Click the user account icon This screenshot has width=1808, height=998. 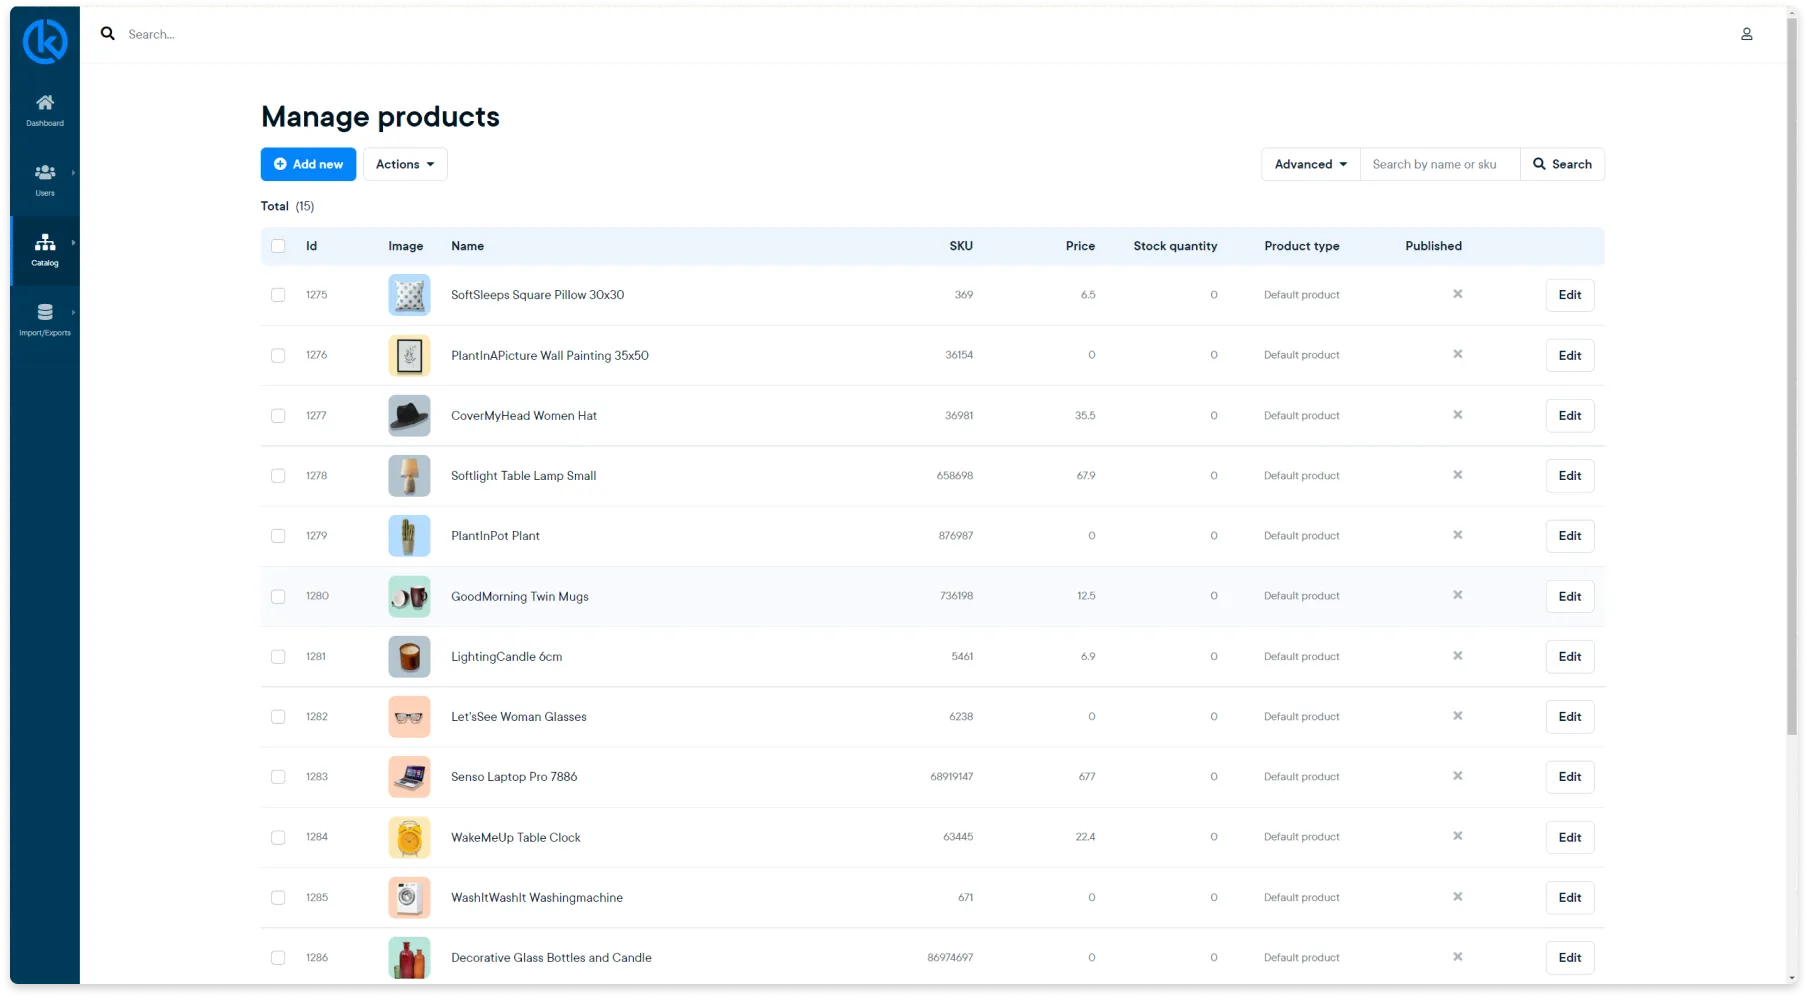[1746, 34]
